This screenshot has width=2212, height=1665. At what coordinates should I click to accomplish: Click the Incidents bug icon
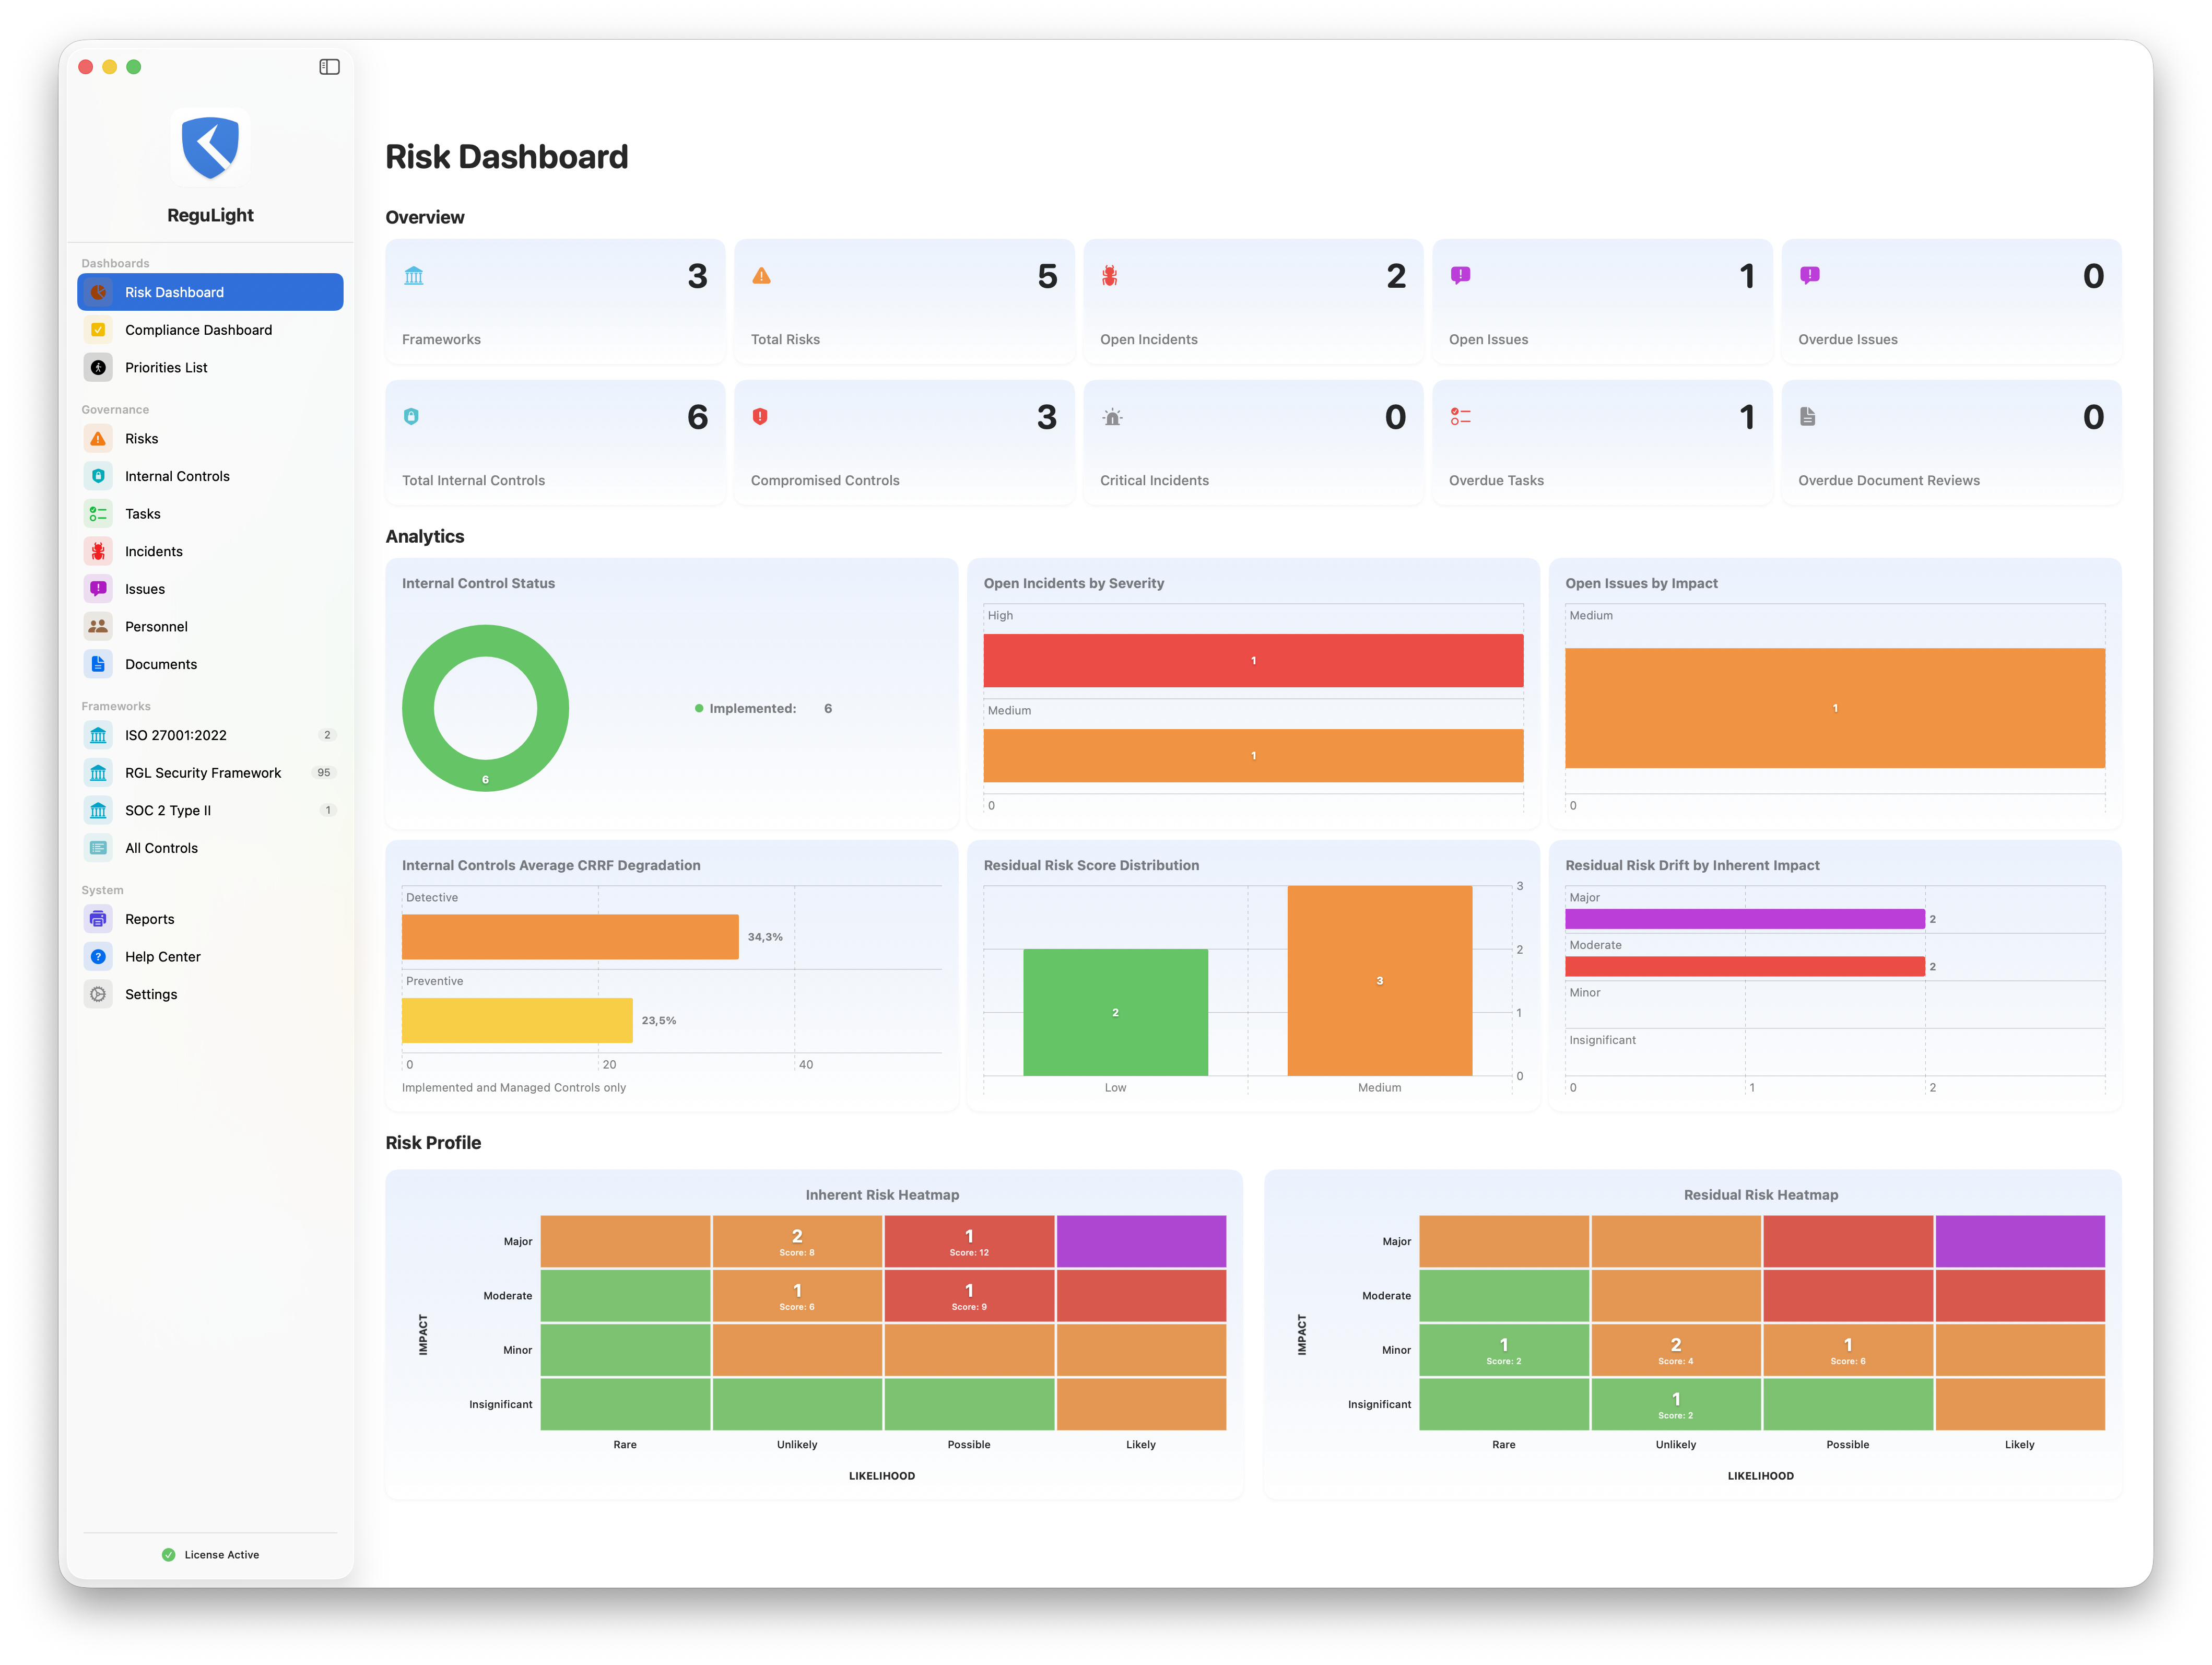point(98,551)
